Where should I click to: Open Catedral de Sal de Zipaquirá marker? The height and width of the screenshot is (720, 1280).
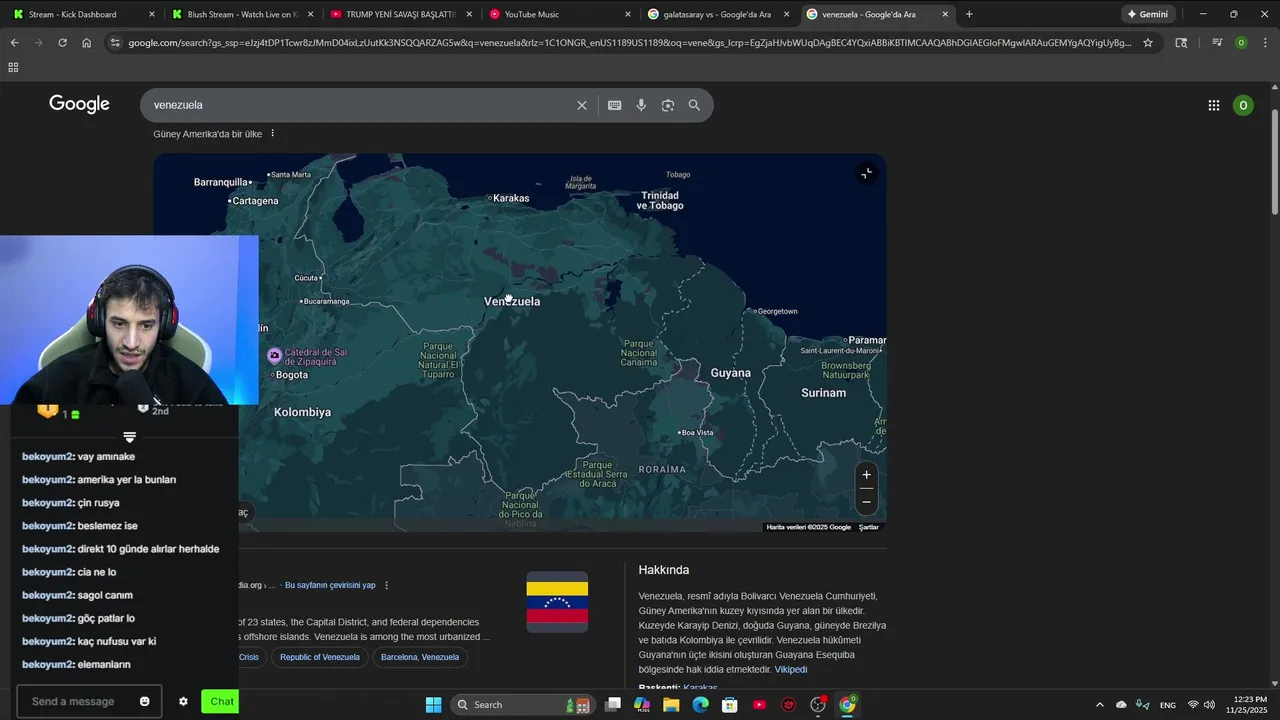tap(274, 355)
